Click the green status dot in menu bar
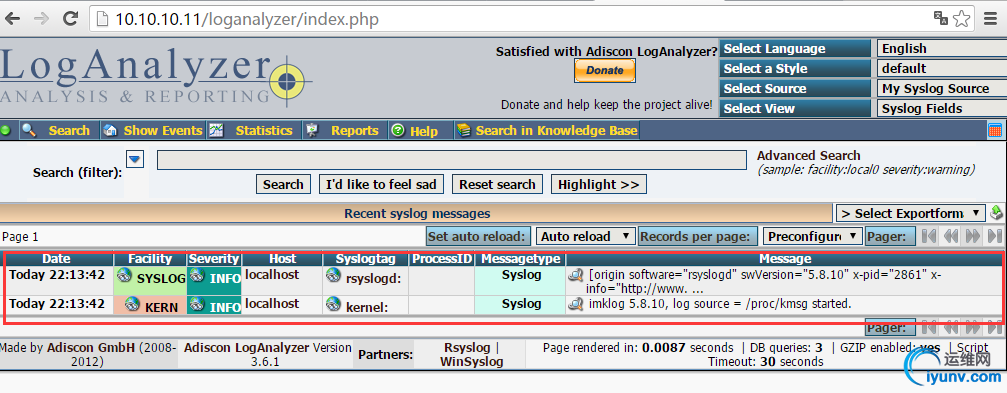 pos(6,130)
